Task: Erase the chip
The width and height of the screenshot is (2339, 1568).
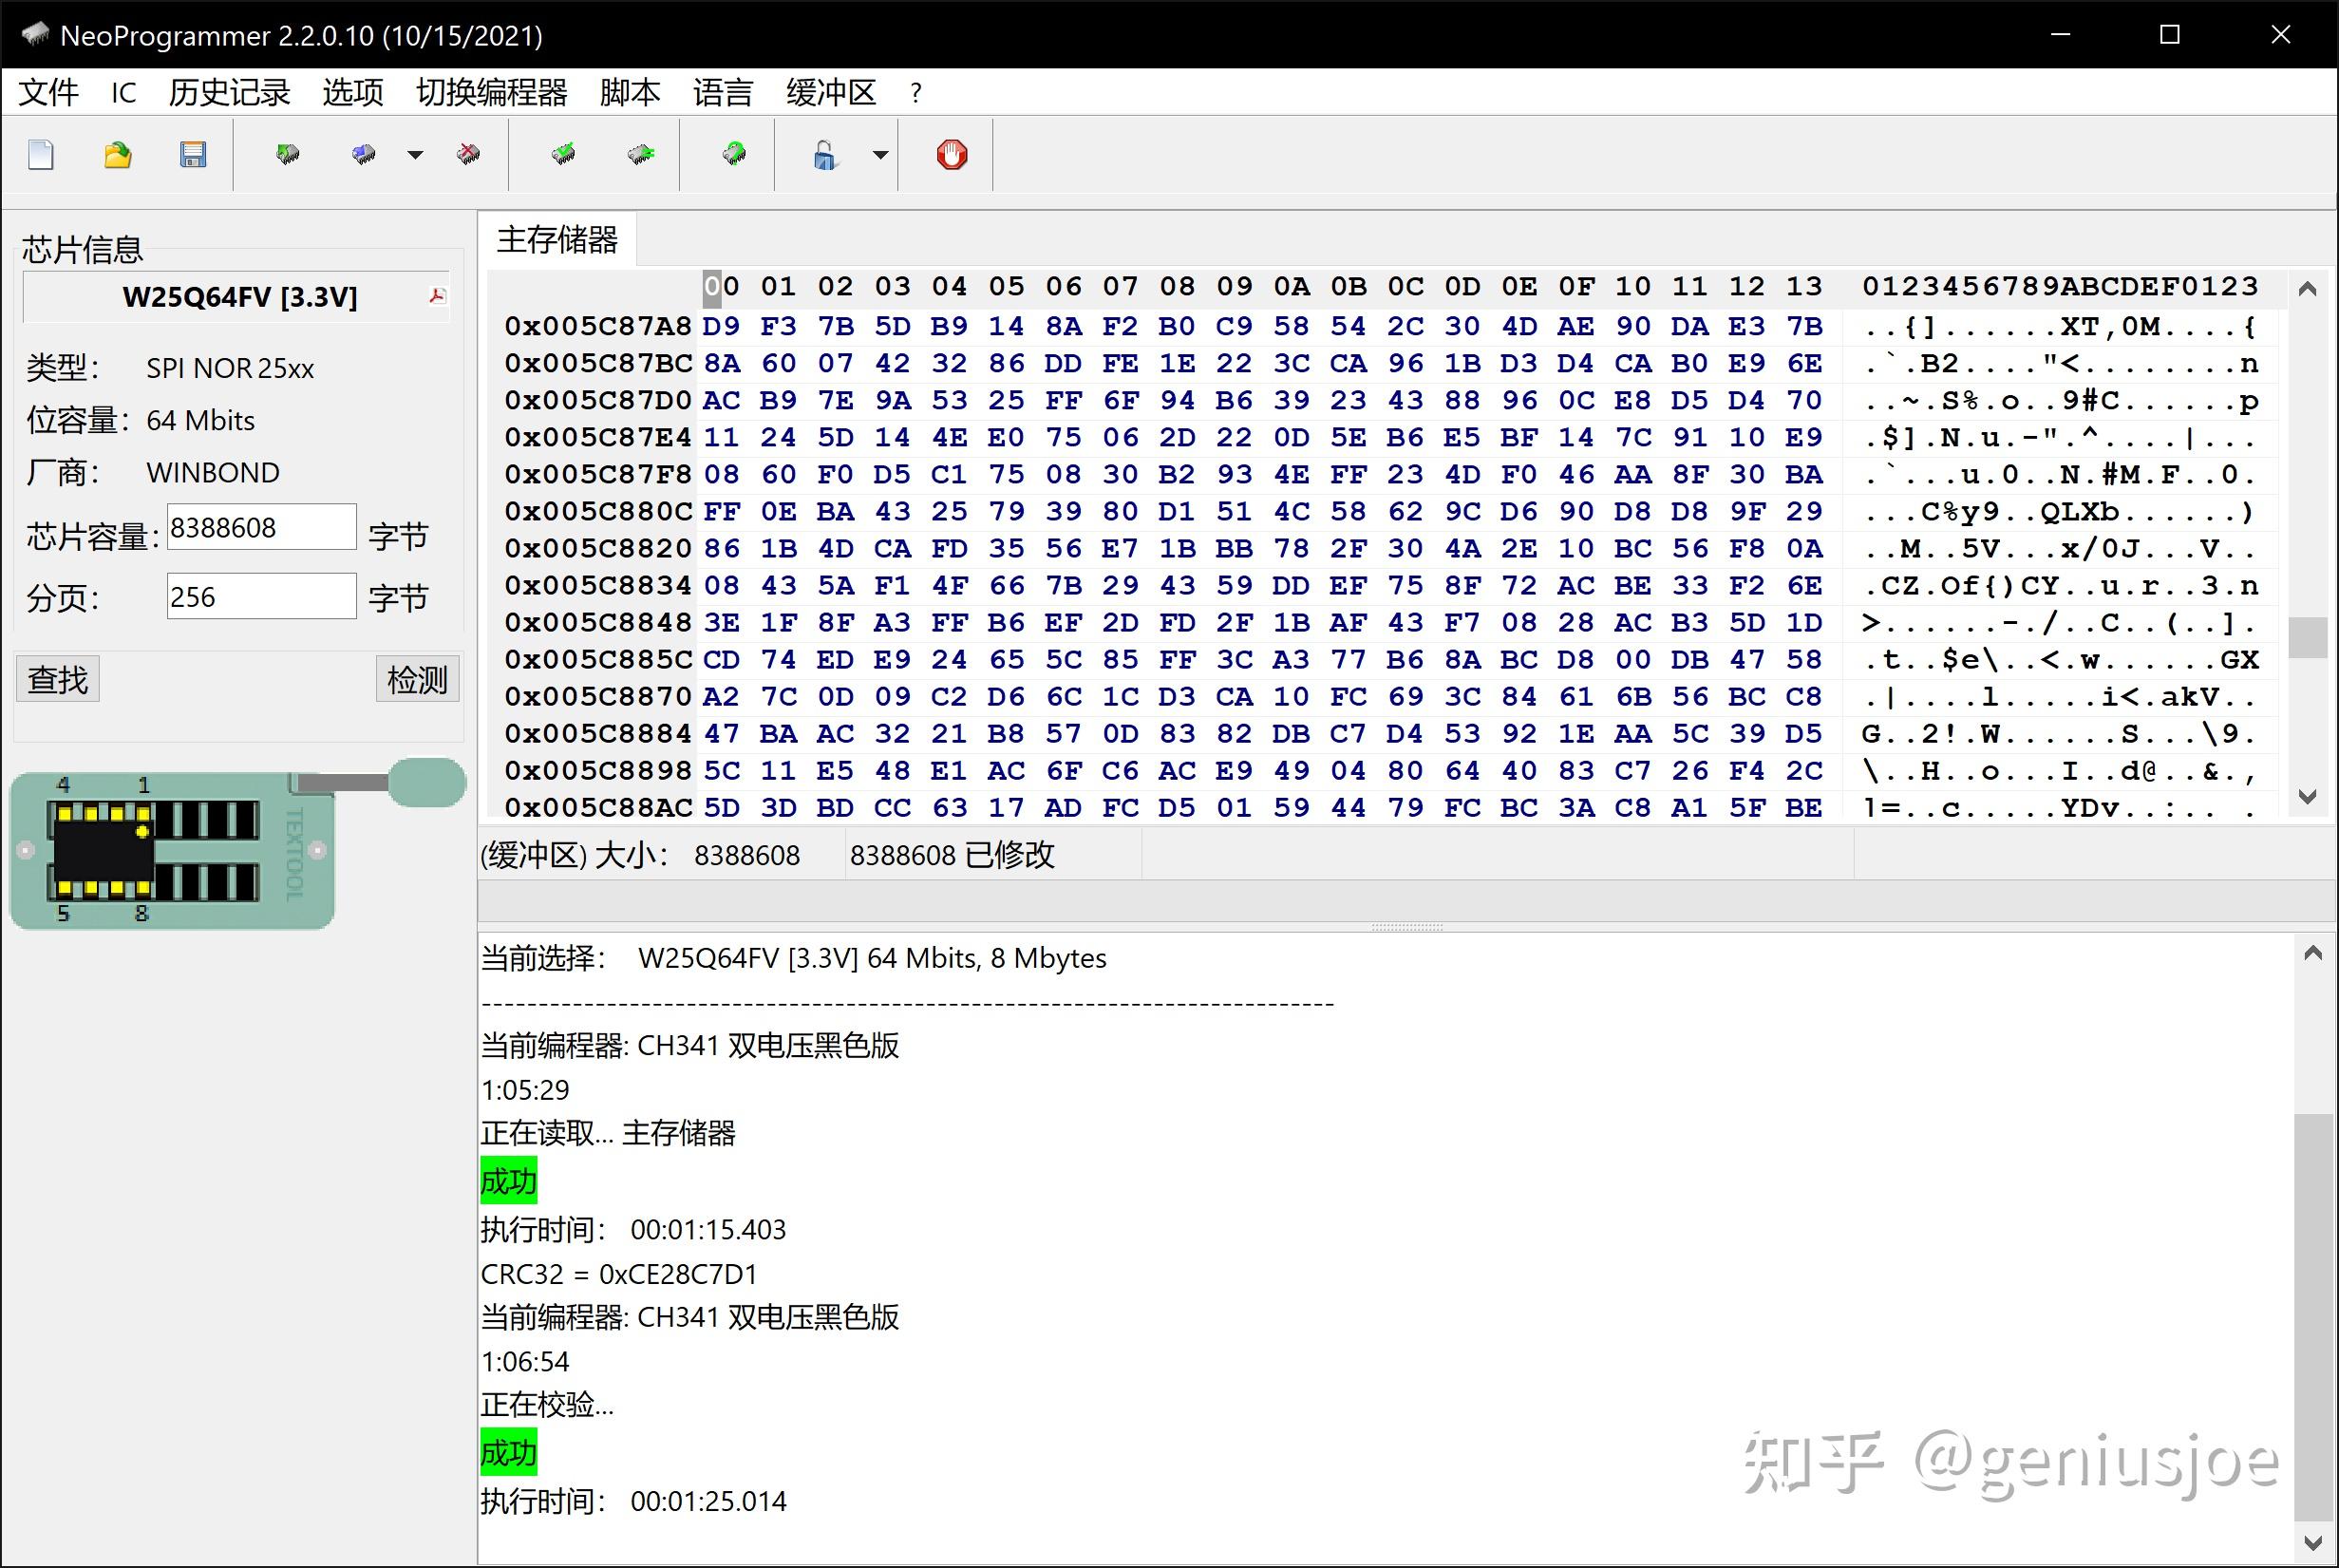Action: click(467, 155)
